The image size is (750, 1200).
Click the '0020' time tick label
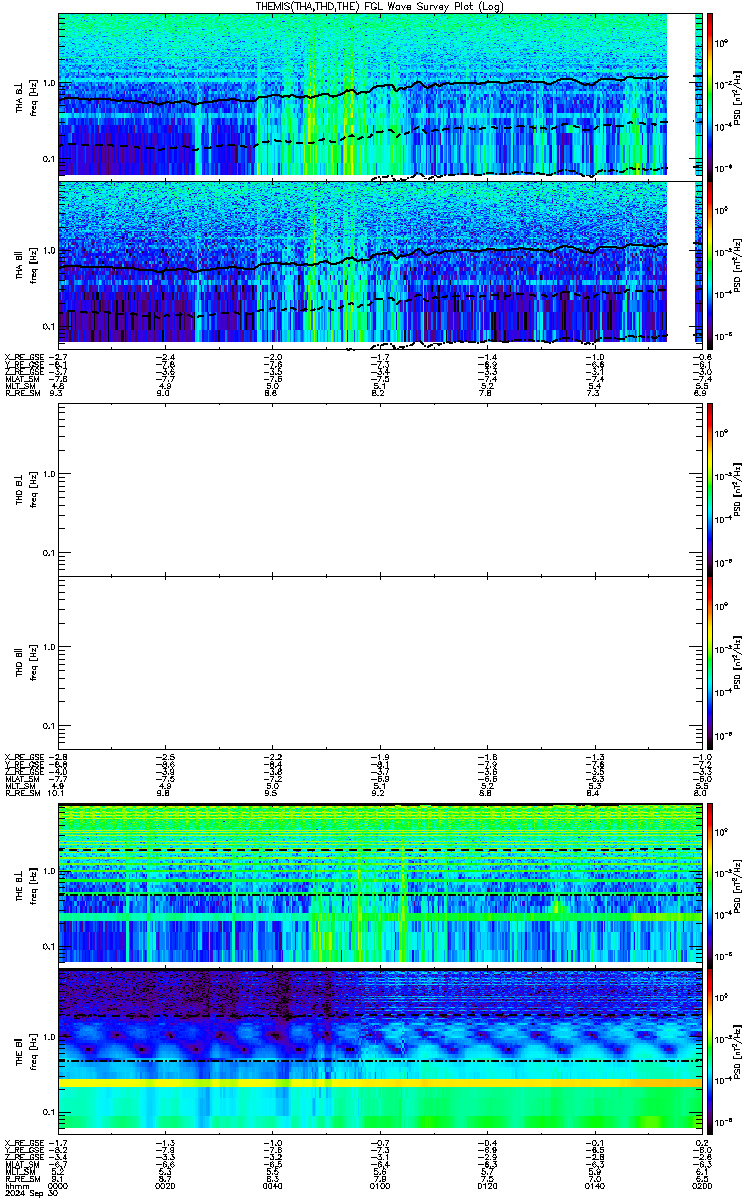click(165, 1185)
